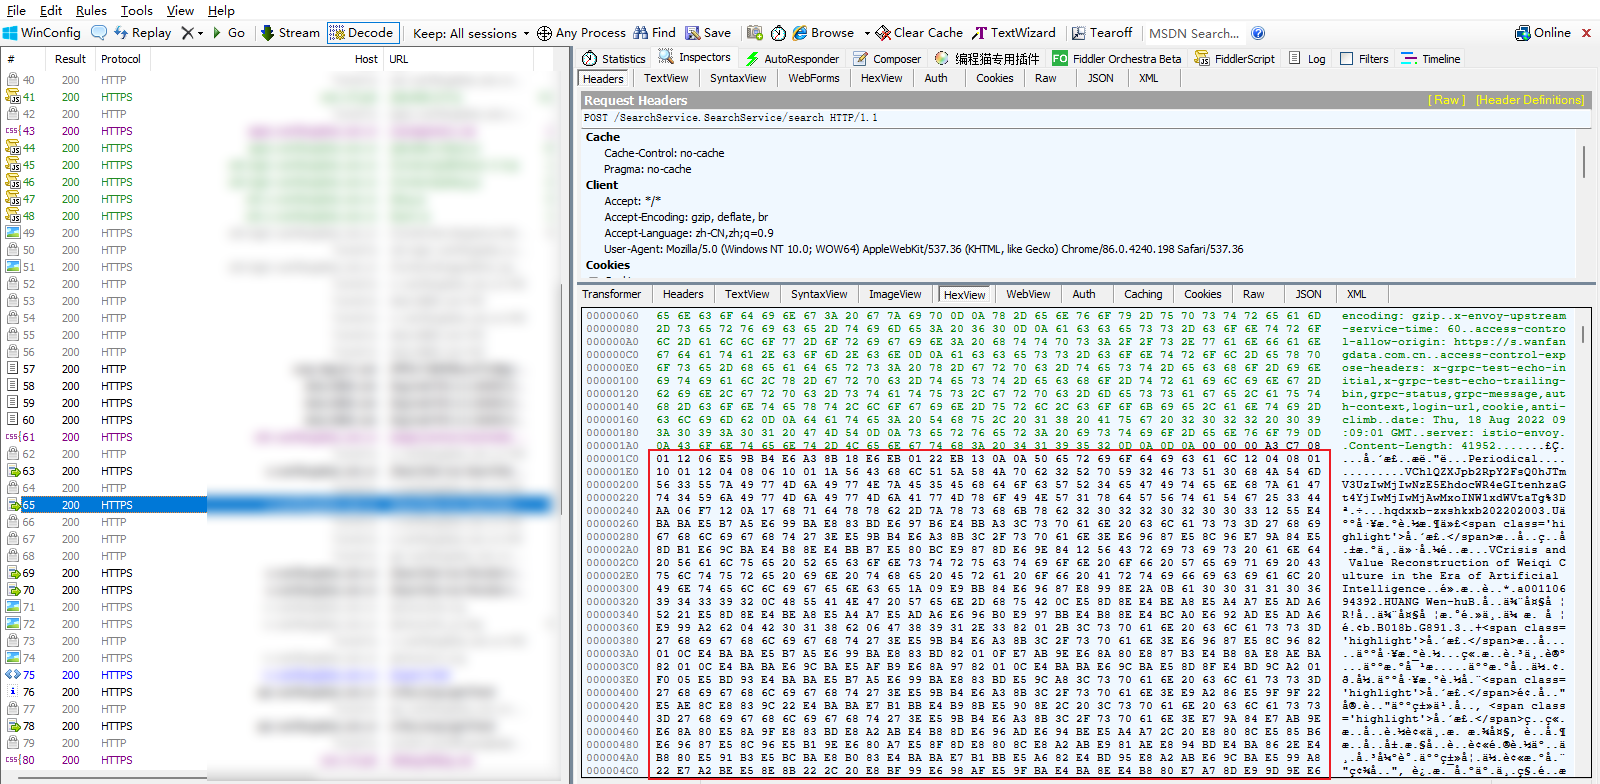Open the Timeline tab
The width and height of the screenshot is (1600, 784).
pyautogui.click(x=1431, y=59)
